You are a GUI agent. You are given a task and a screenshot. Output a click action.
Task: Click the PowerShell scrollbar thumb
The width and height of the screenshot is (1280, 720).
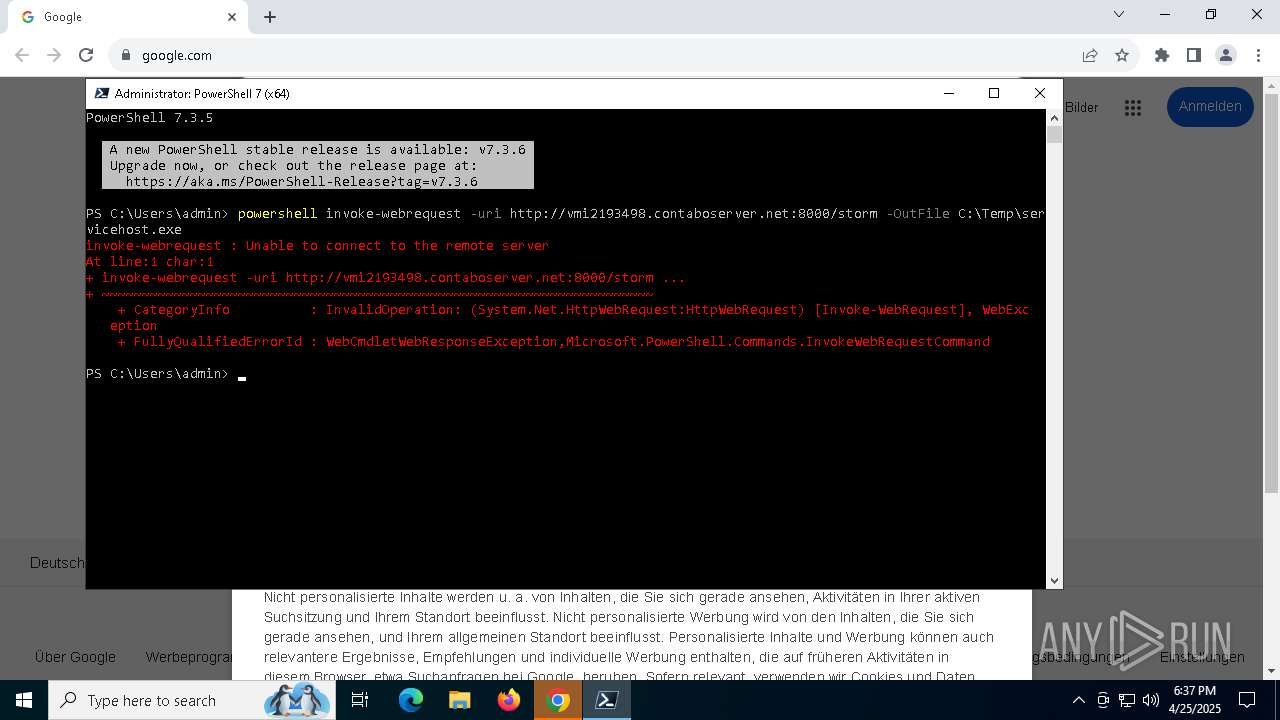tap(1054, 135)
